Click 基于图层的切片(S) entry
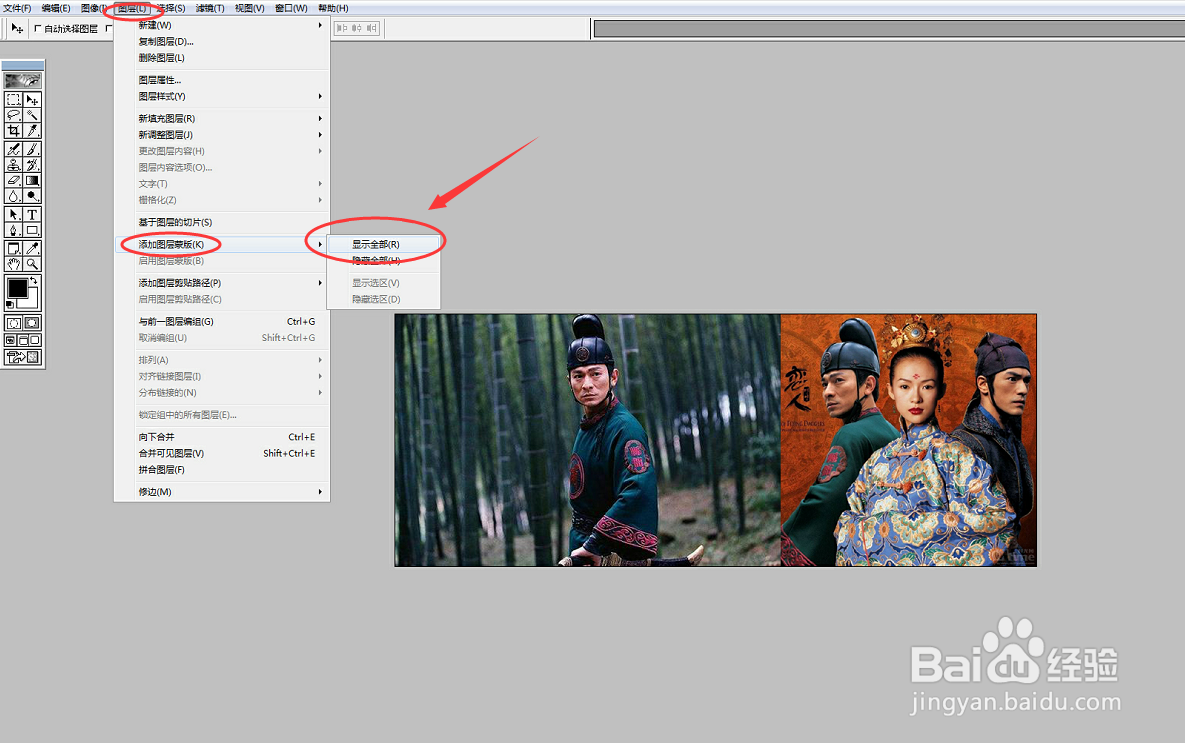1185x743 pixels. (221, 222)
